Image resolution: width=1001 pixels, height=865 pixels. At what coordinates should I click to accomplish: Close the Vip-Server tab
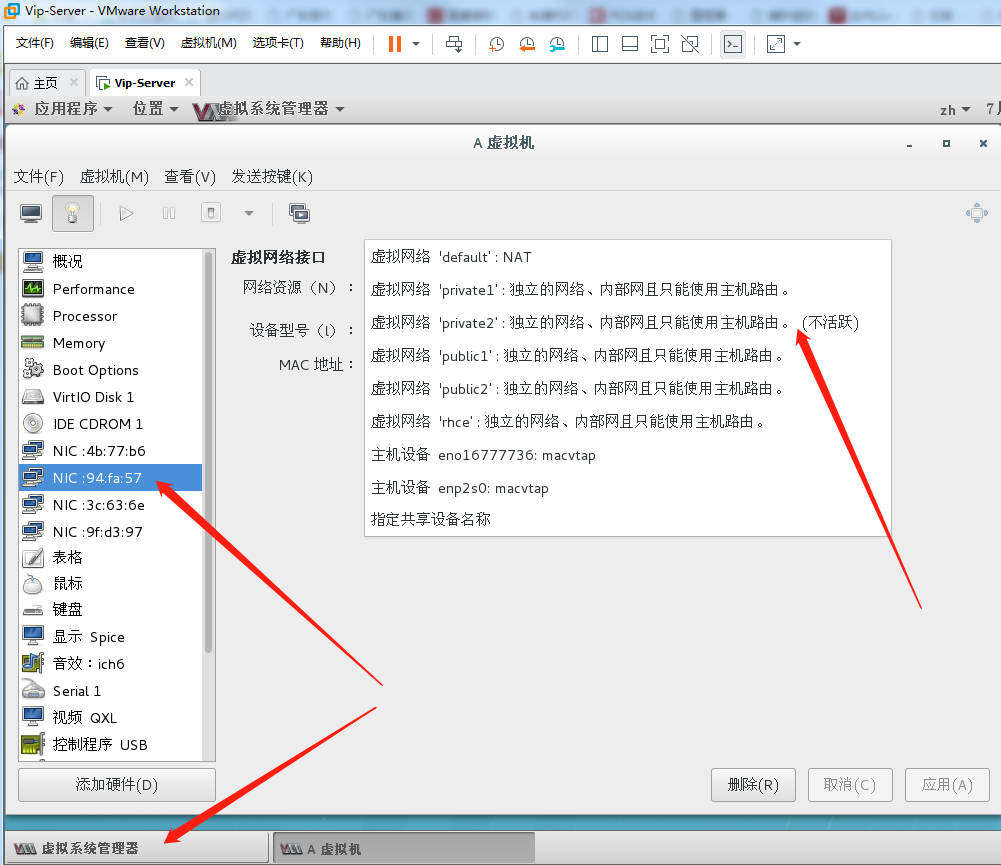(189, 82)
